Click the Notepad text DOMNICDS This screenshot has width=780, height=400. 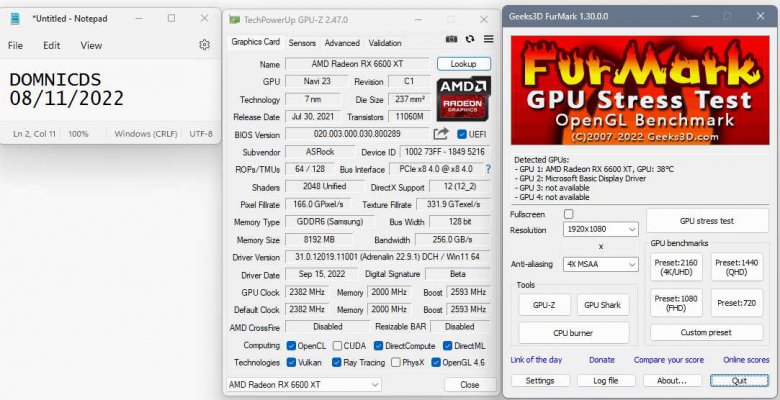click(55, 80)
